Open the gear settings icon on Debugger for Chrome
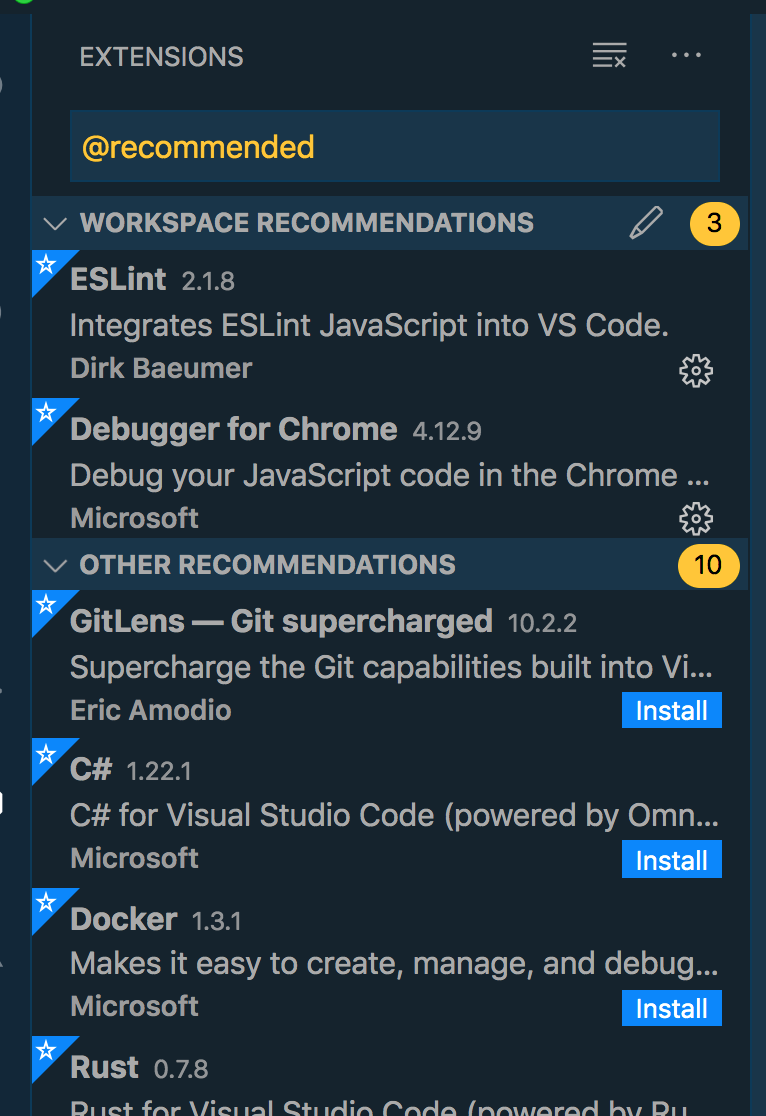This screenshot has width=766, height=1116. click(x=696, y=519)
